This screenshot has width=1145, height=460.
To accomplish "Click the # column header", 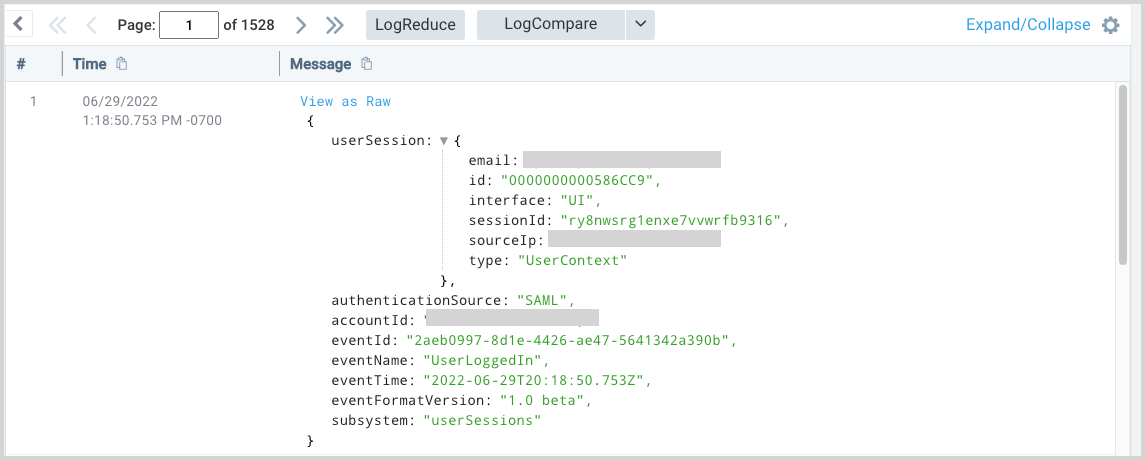I will (21, 64).
